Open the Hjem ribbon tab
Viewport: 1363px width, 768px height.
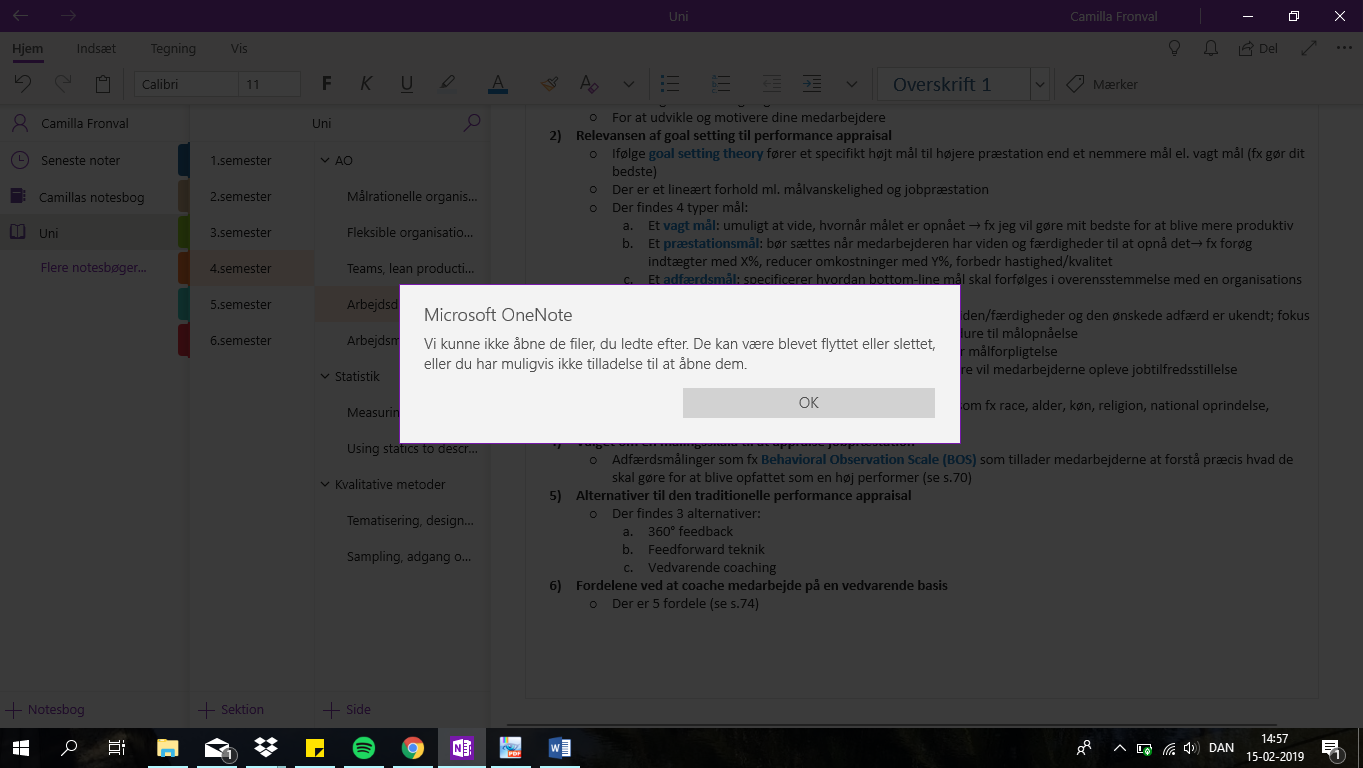pyautogui.click(x=28, y=48)
